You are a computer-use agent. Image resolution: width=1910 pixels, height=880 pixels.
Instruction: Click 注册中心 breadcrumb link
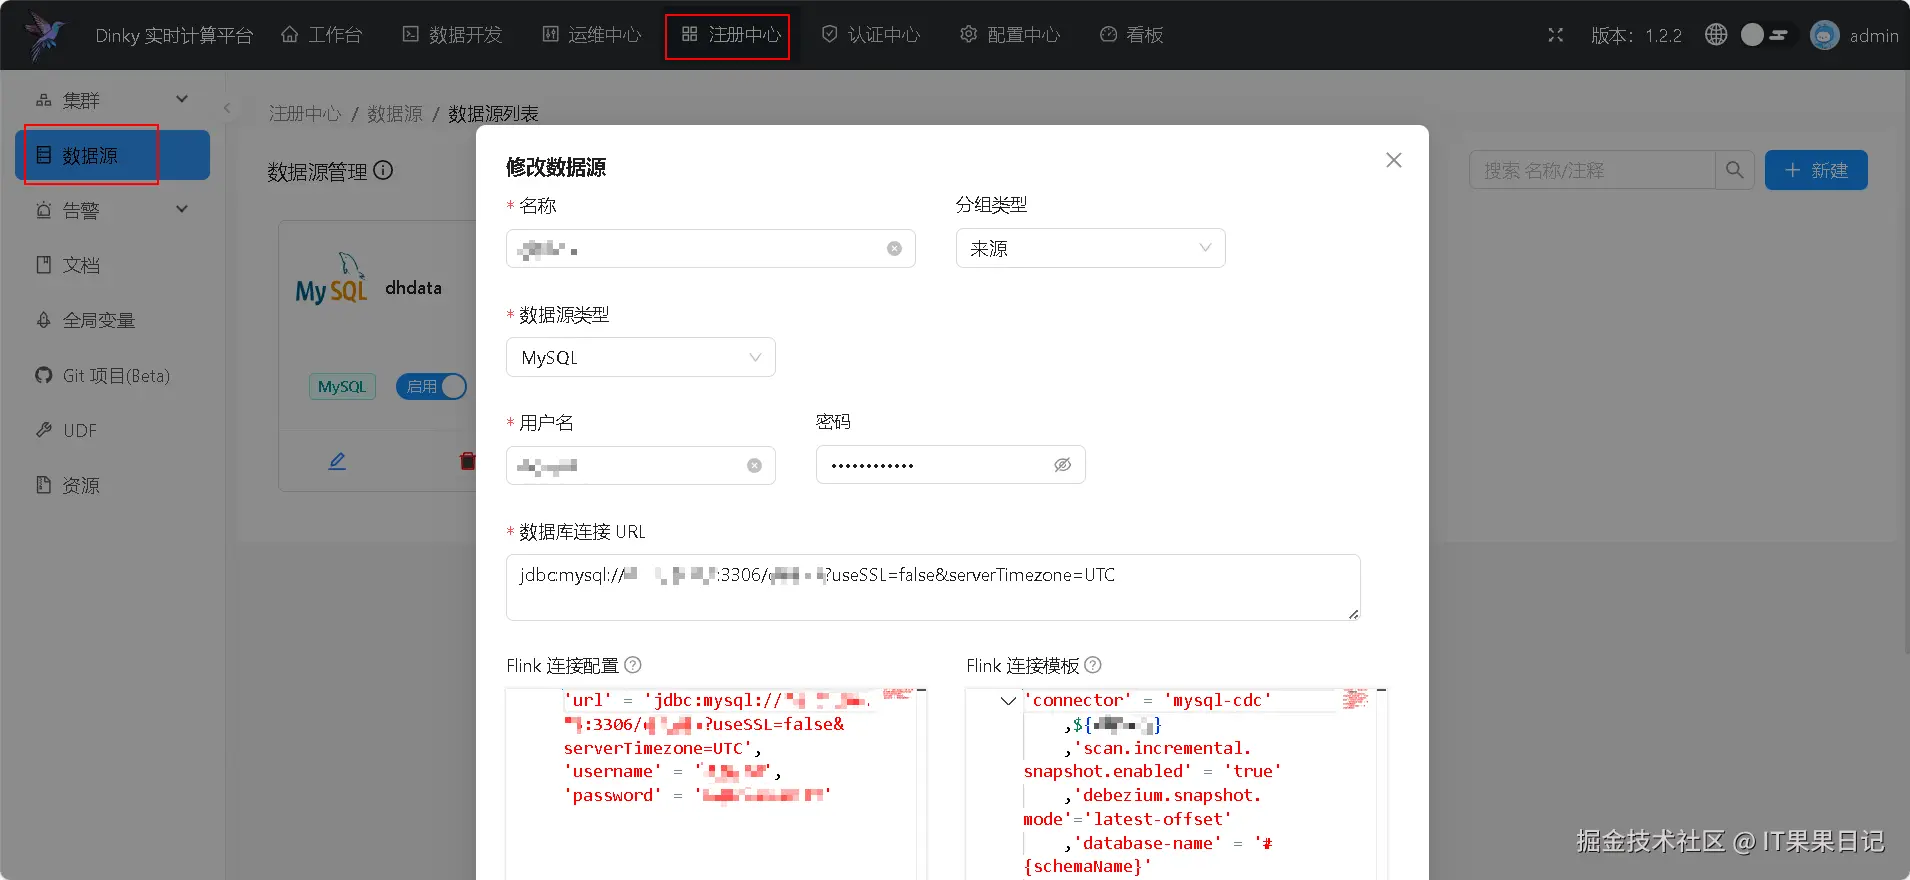305,114
